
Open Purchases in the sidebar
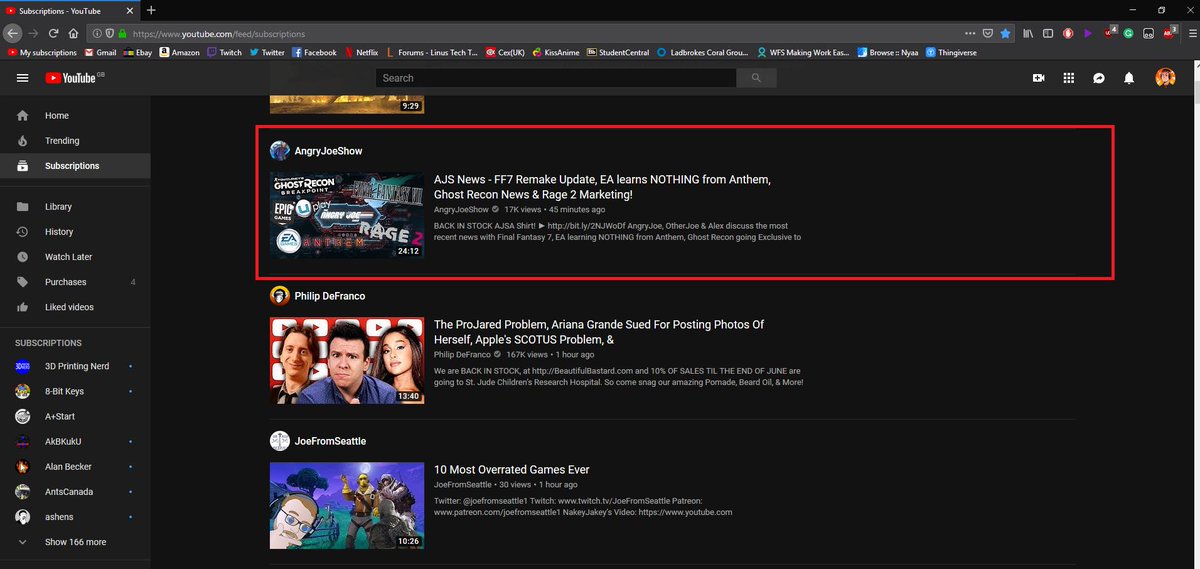coord(75,282)
